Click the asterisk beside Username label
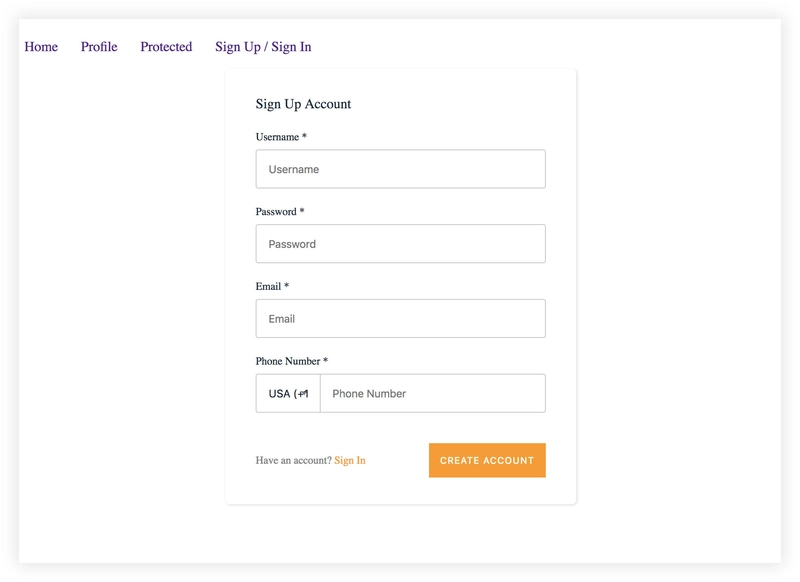Viewport: 800px width, 582px height. click(304, 136)
